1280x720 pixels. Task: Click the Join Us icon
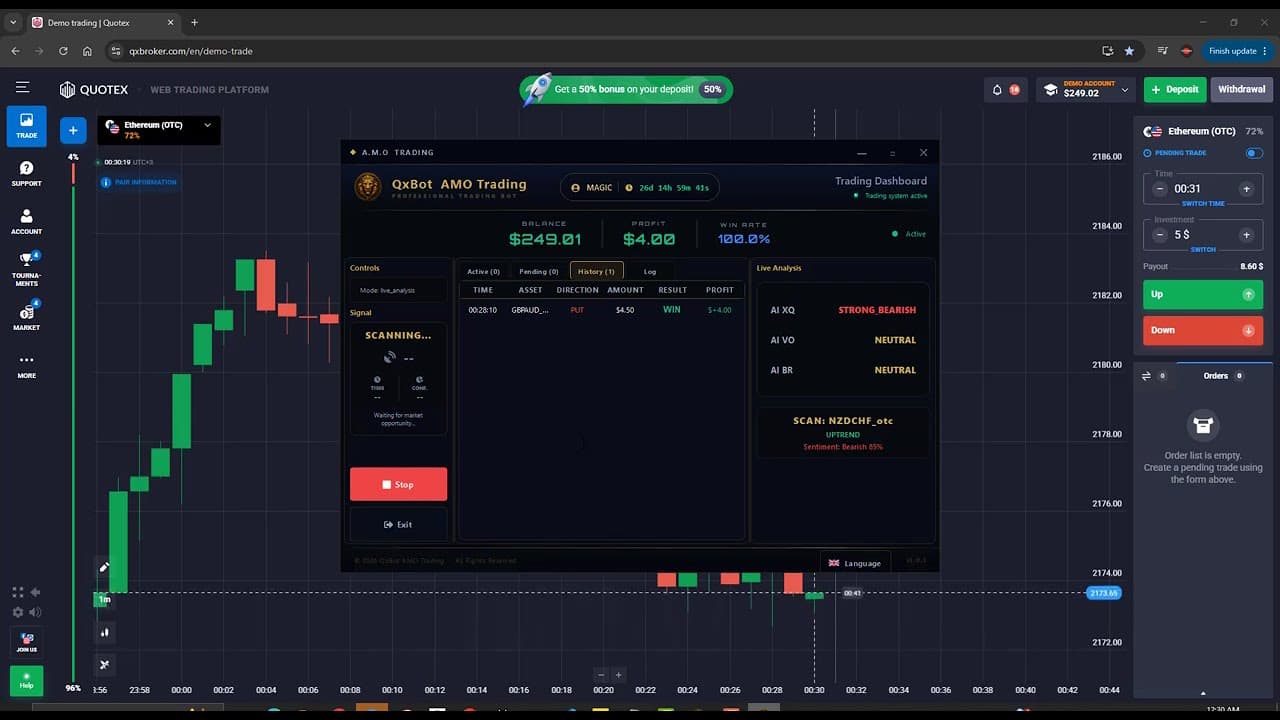(x=26, y=642)
